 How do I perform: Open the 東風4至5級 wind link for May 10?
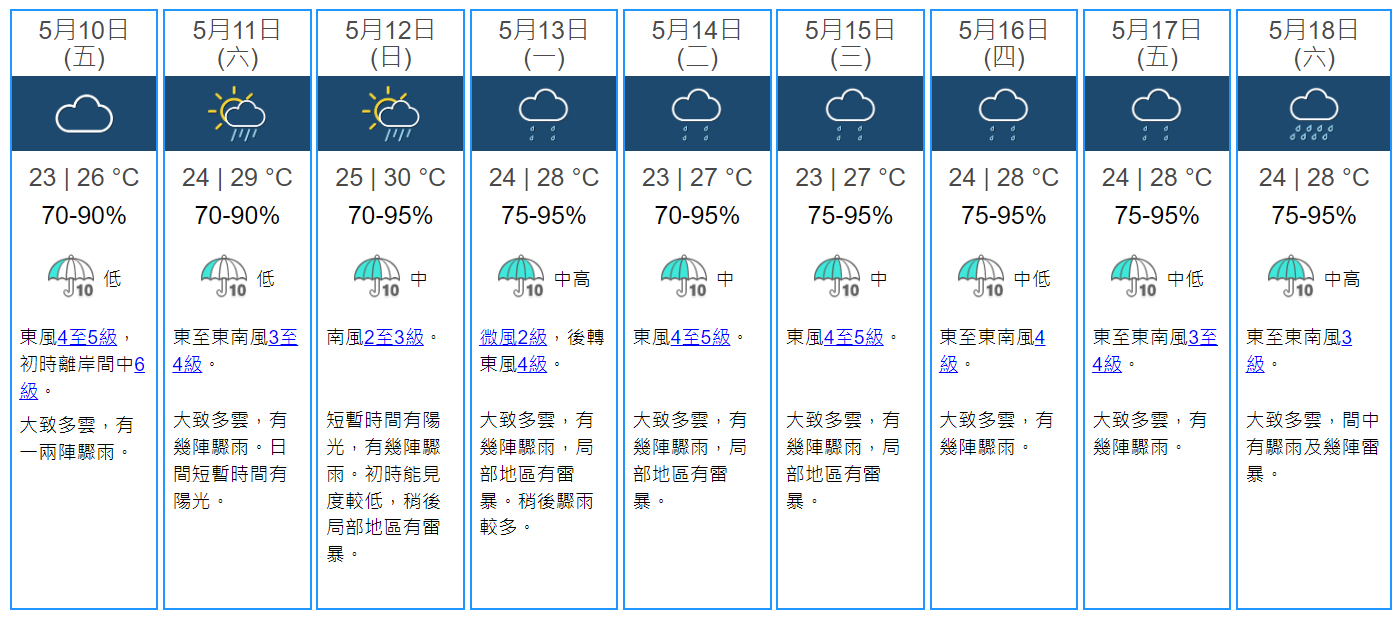click(x=87, y=338)
